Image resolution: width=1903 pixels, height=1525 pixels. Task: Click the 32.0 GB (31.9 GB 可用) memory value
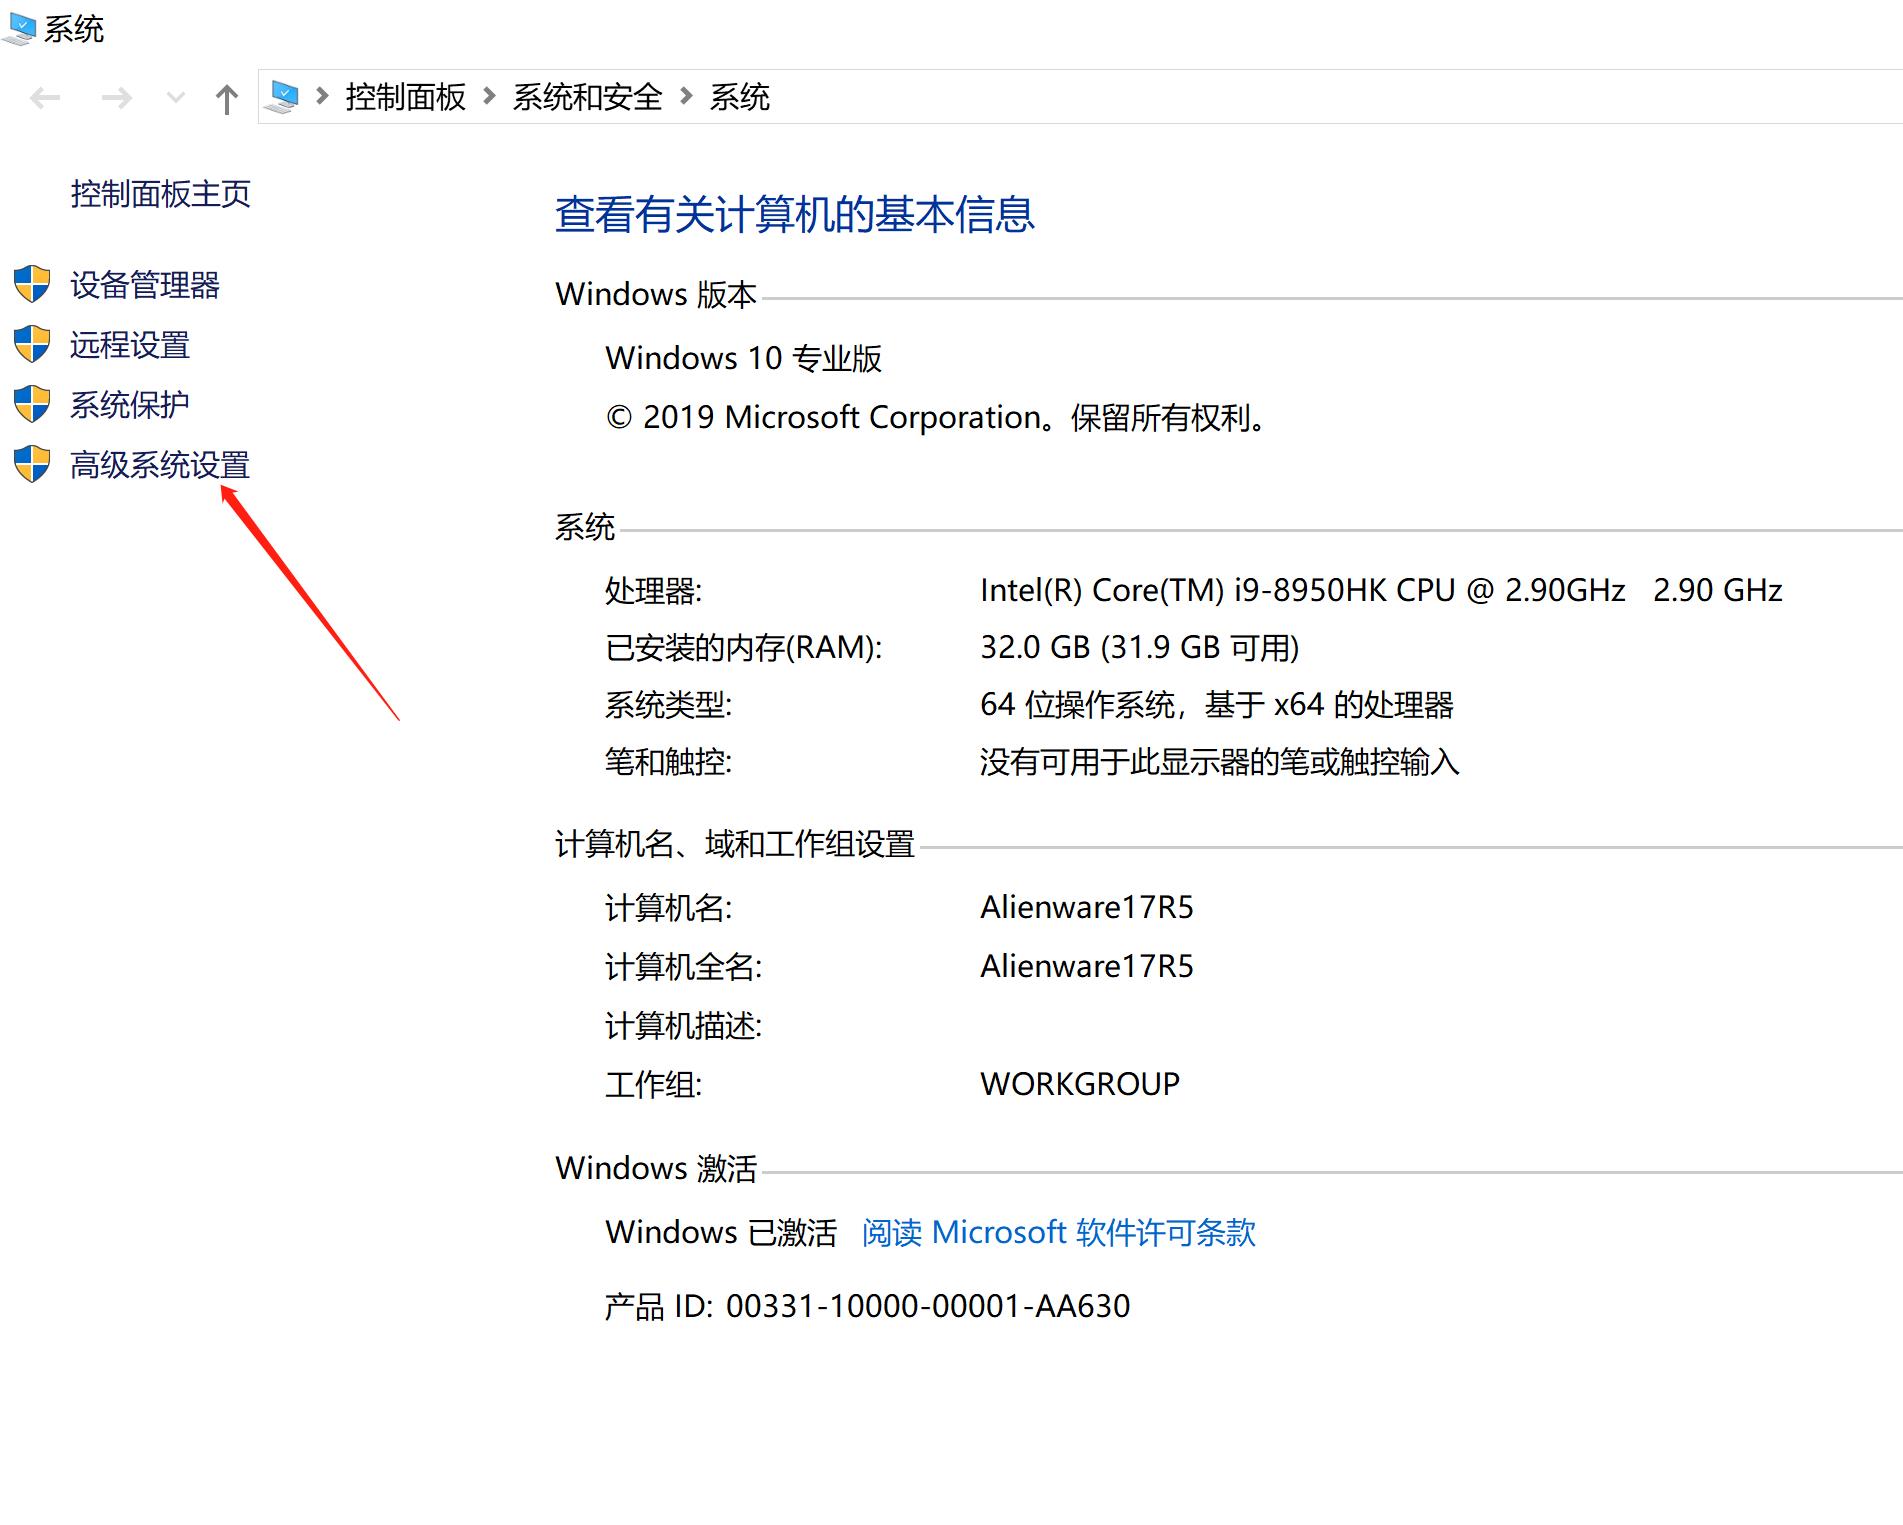point(1140,647)
